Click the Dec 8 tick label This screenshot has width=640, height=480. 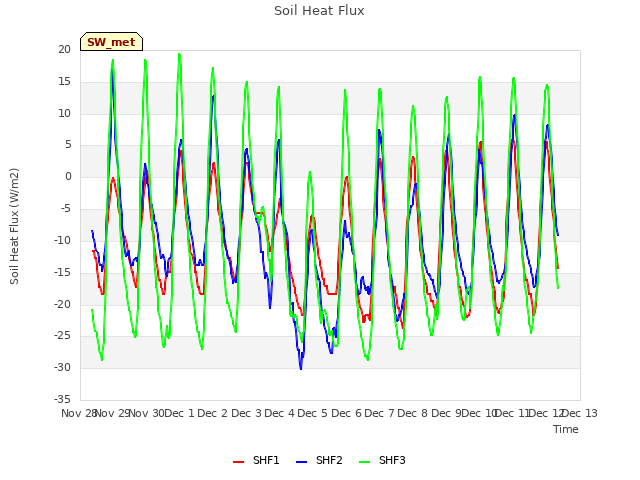[x=413, y=413]
